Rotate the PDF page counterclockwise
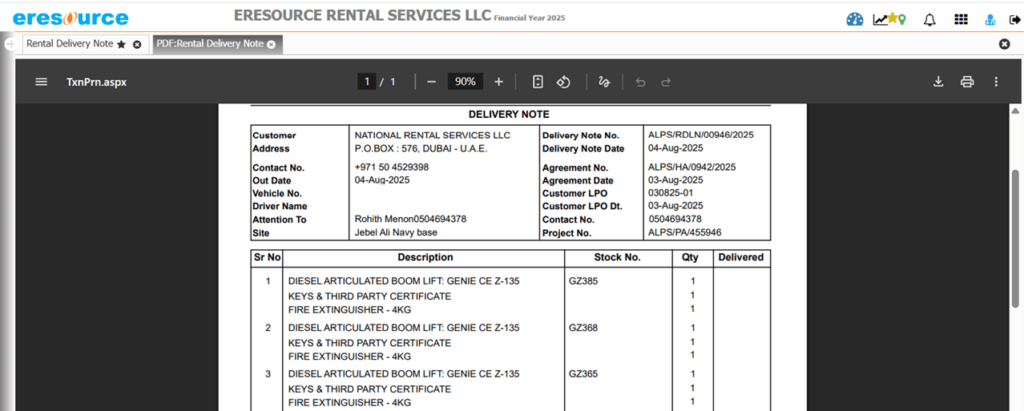This screenshot has width=1024, height=411. click(x=563, y=82)
